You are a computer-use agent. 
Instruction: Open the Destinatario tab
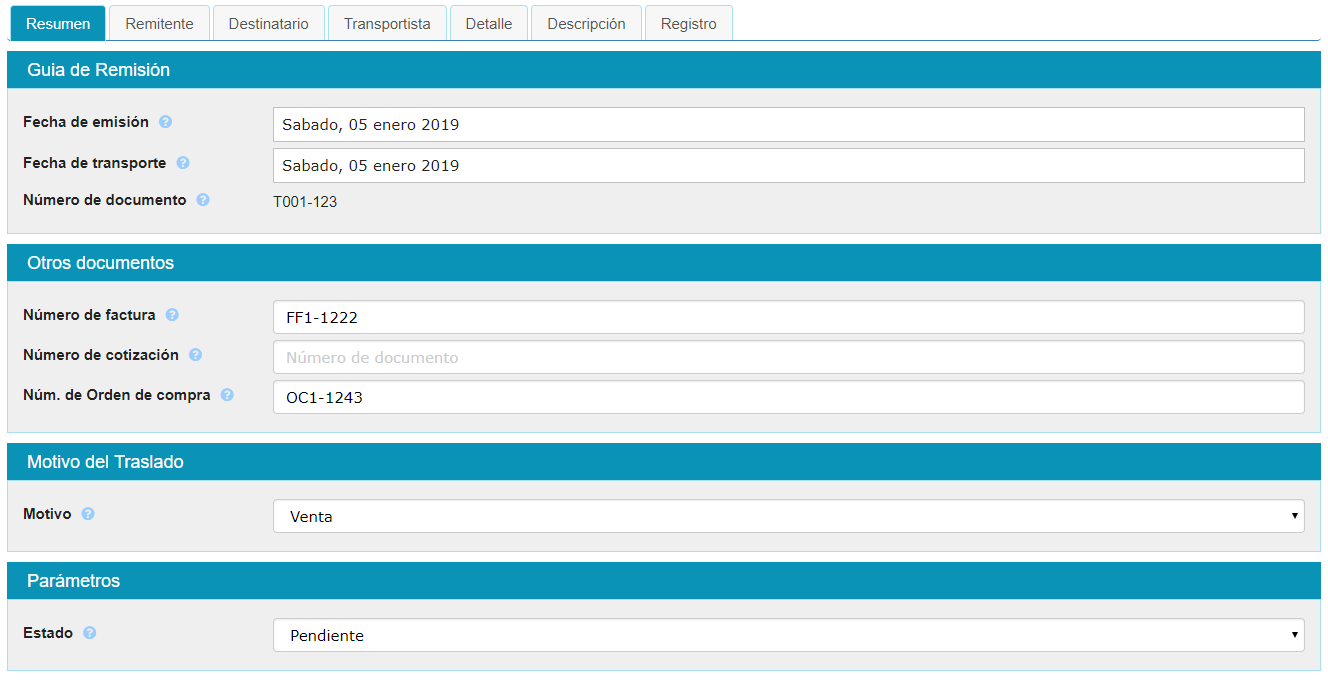pyautogui.click(x=268, y=24)
